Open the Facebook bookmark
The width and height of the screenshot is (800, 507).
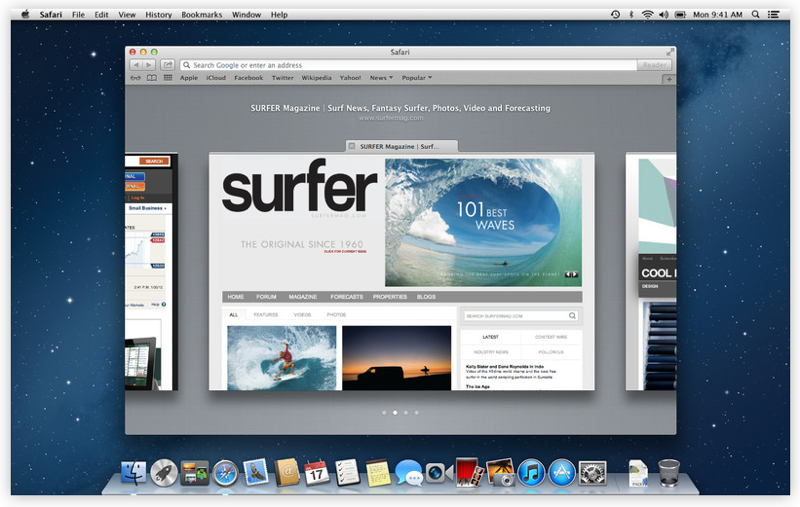tap(248, 78)
